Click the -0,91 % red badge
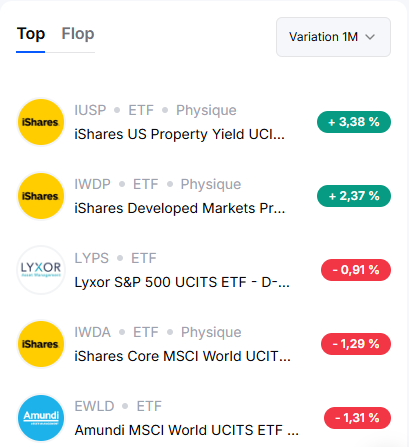The width and height of the screenshot is (409, 447). pos(356,270)
